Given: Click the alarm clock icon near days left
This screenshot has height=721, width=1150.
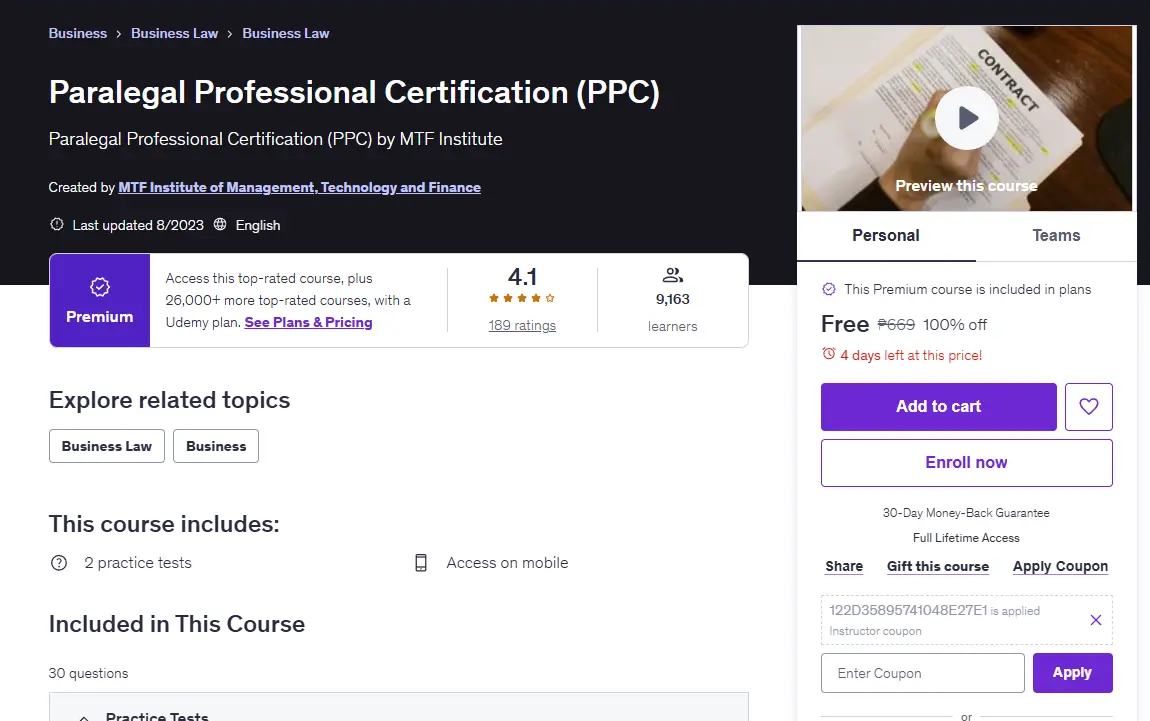Looking at the screenshot, I should [829, 354].
